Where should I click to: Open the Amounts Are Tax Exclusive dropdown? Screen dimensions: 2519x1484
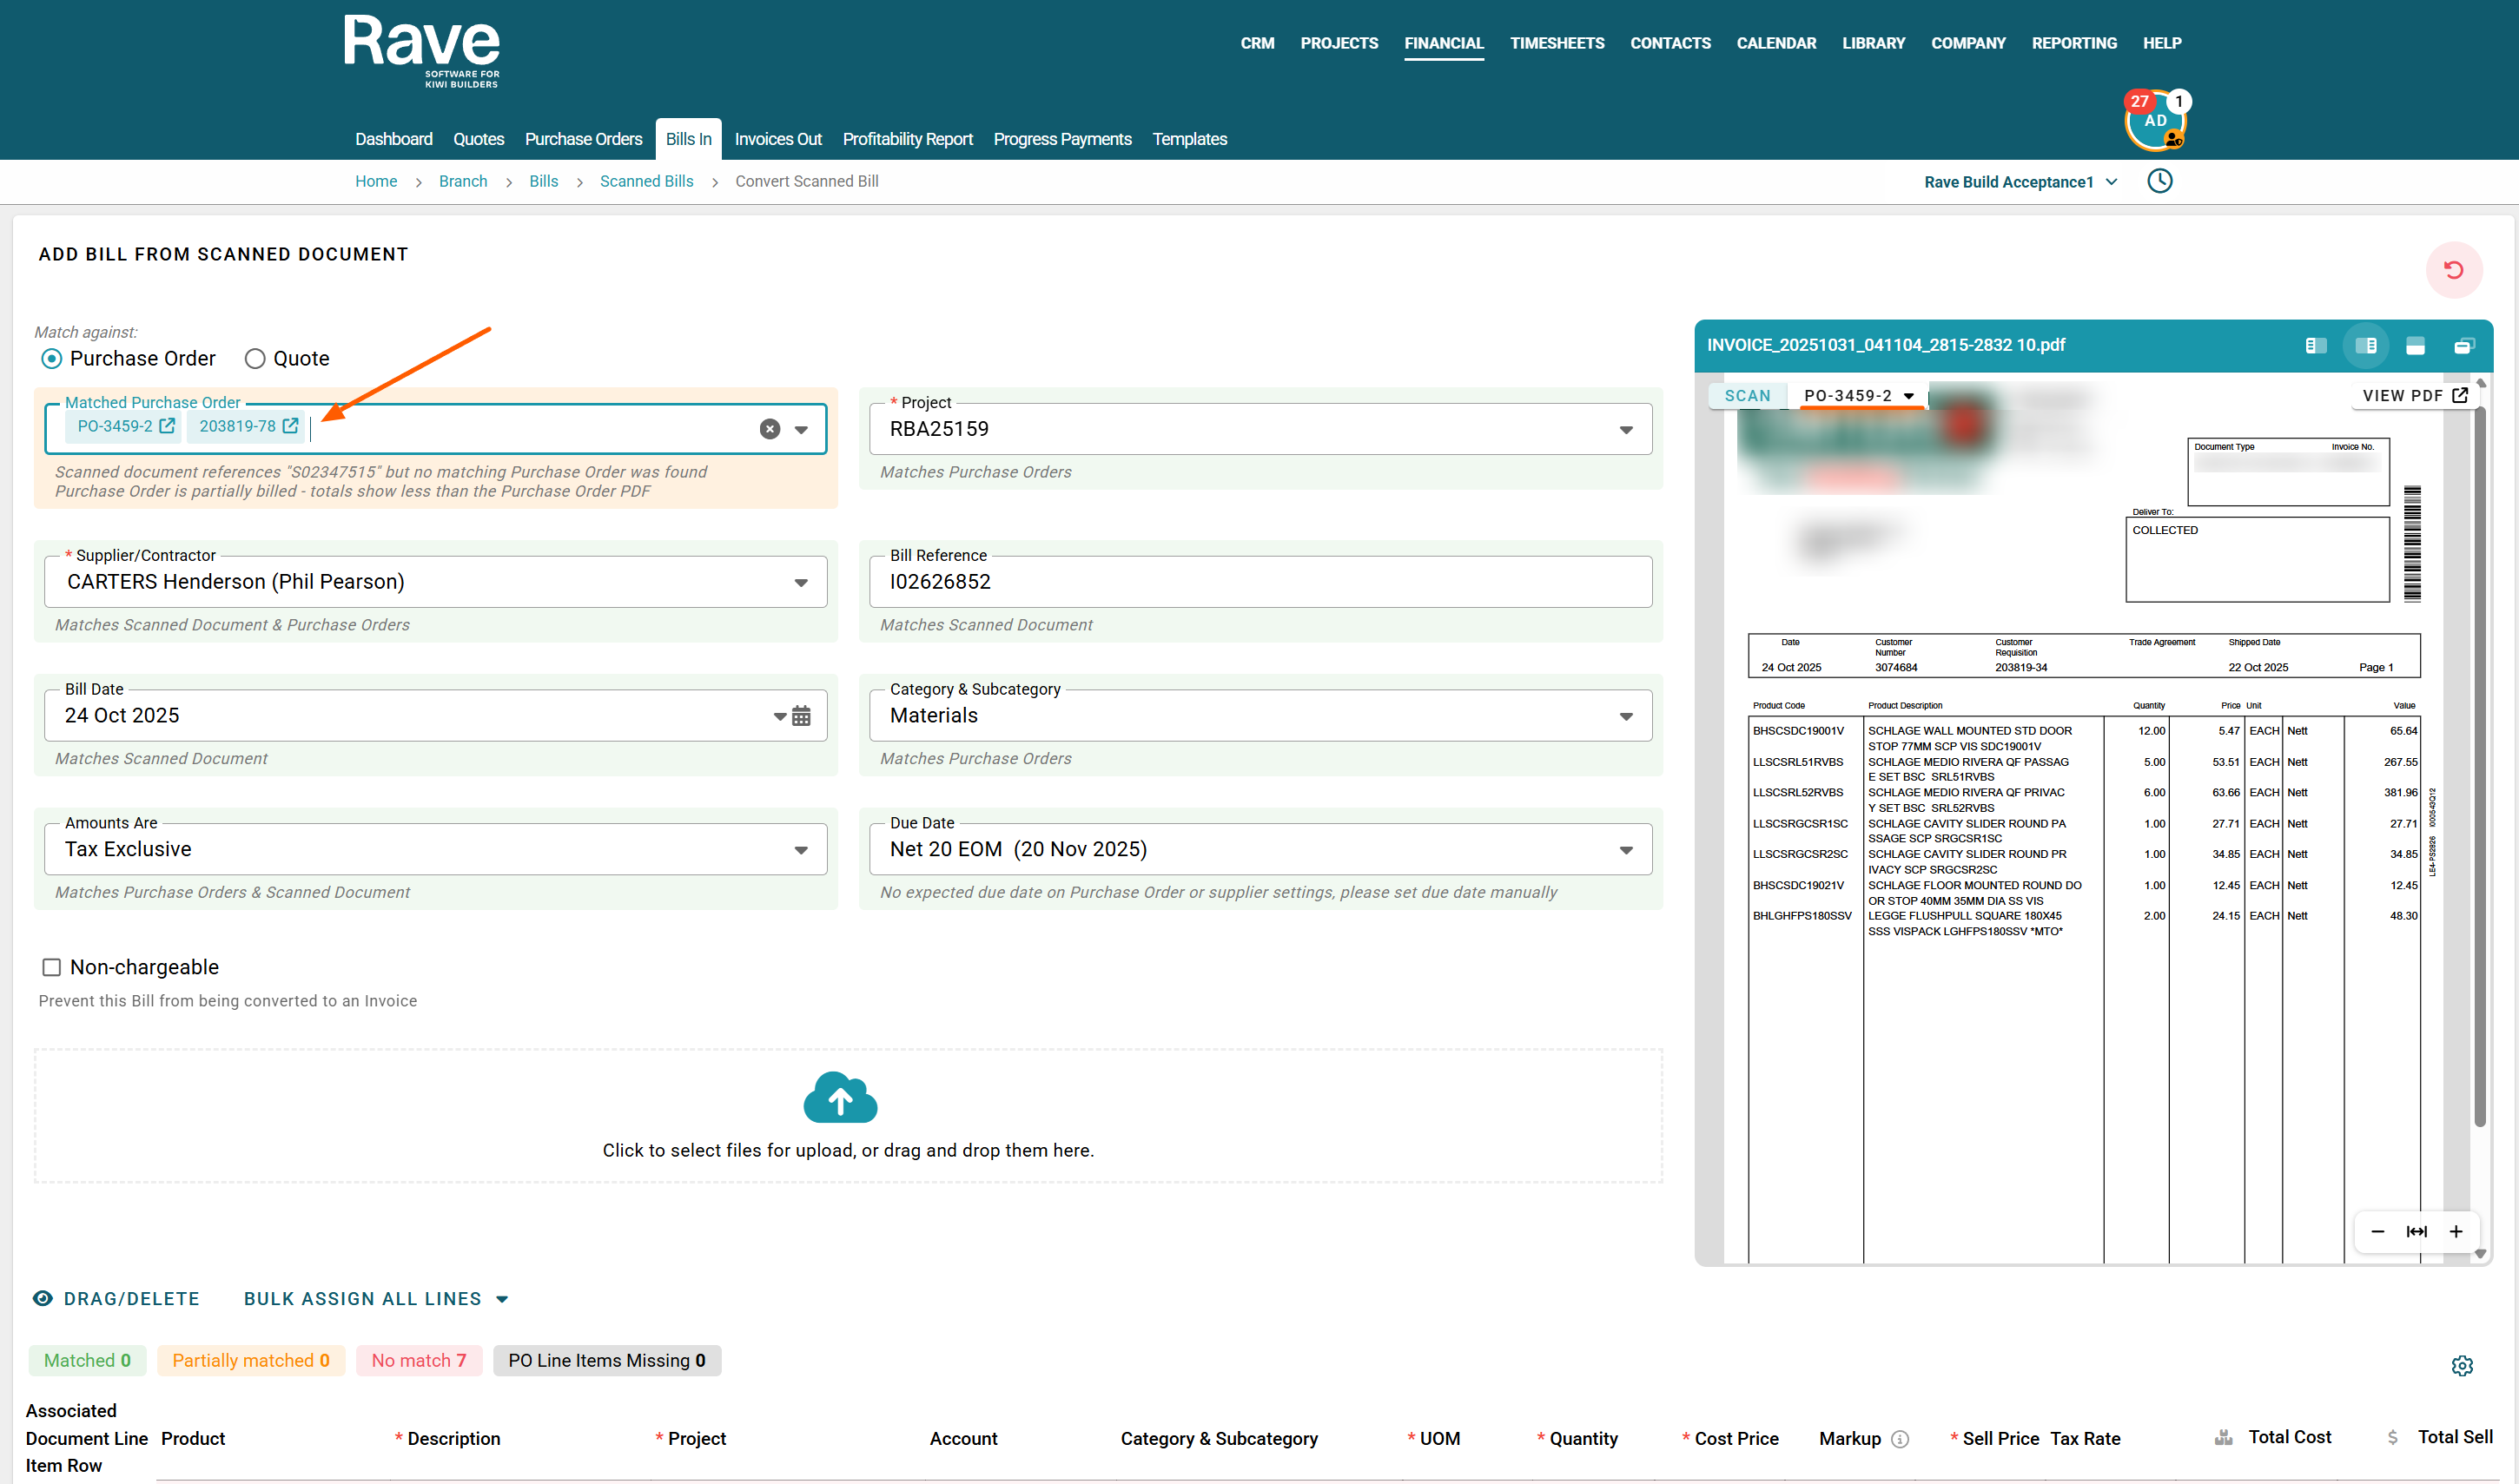[801, 851]
